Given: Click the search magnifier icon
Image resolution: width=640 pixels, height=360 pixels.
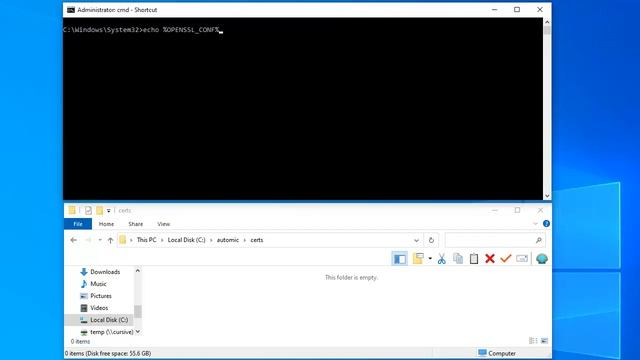Looking at the screenshot, I should (539, 240).
